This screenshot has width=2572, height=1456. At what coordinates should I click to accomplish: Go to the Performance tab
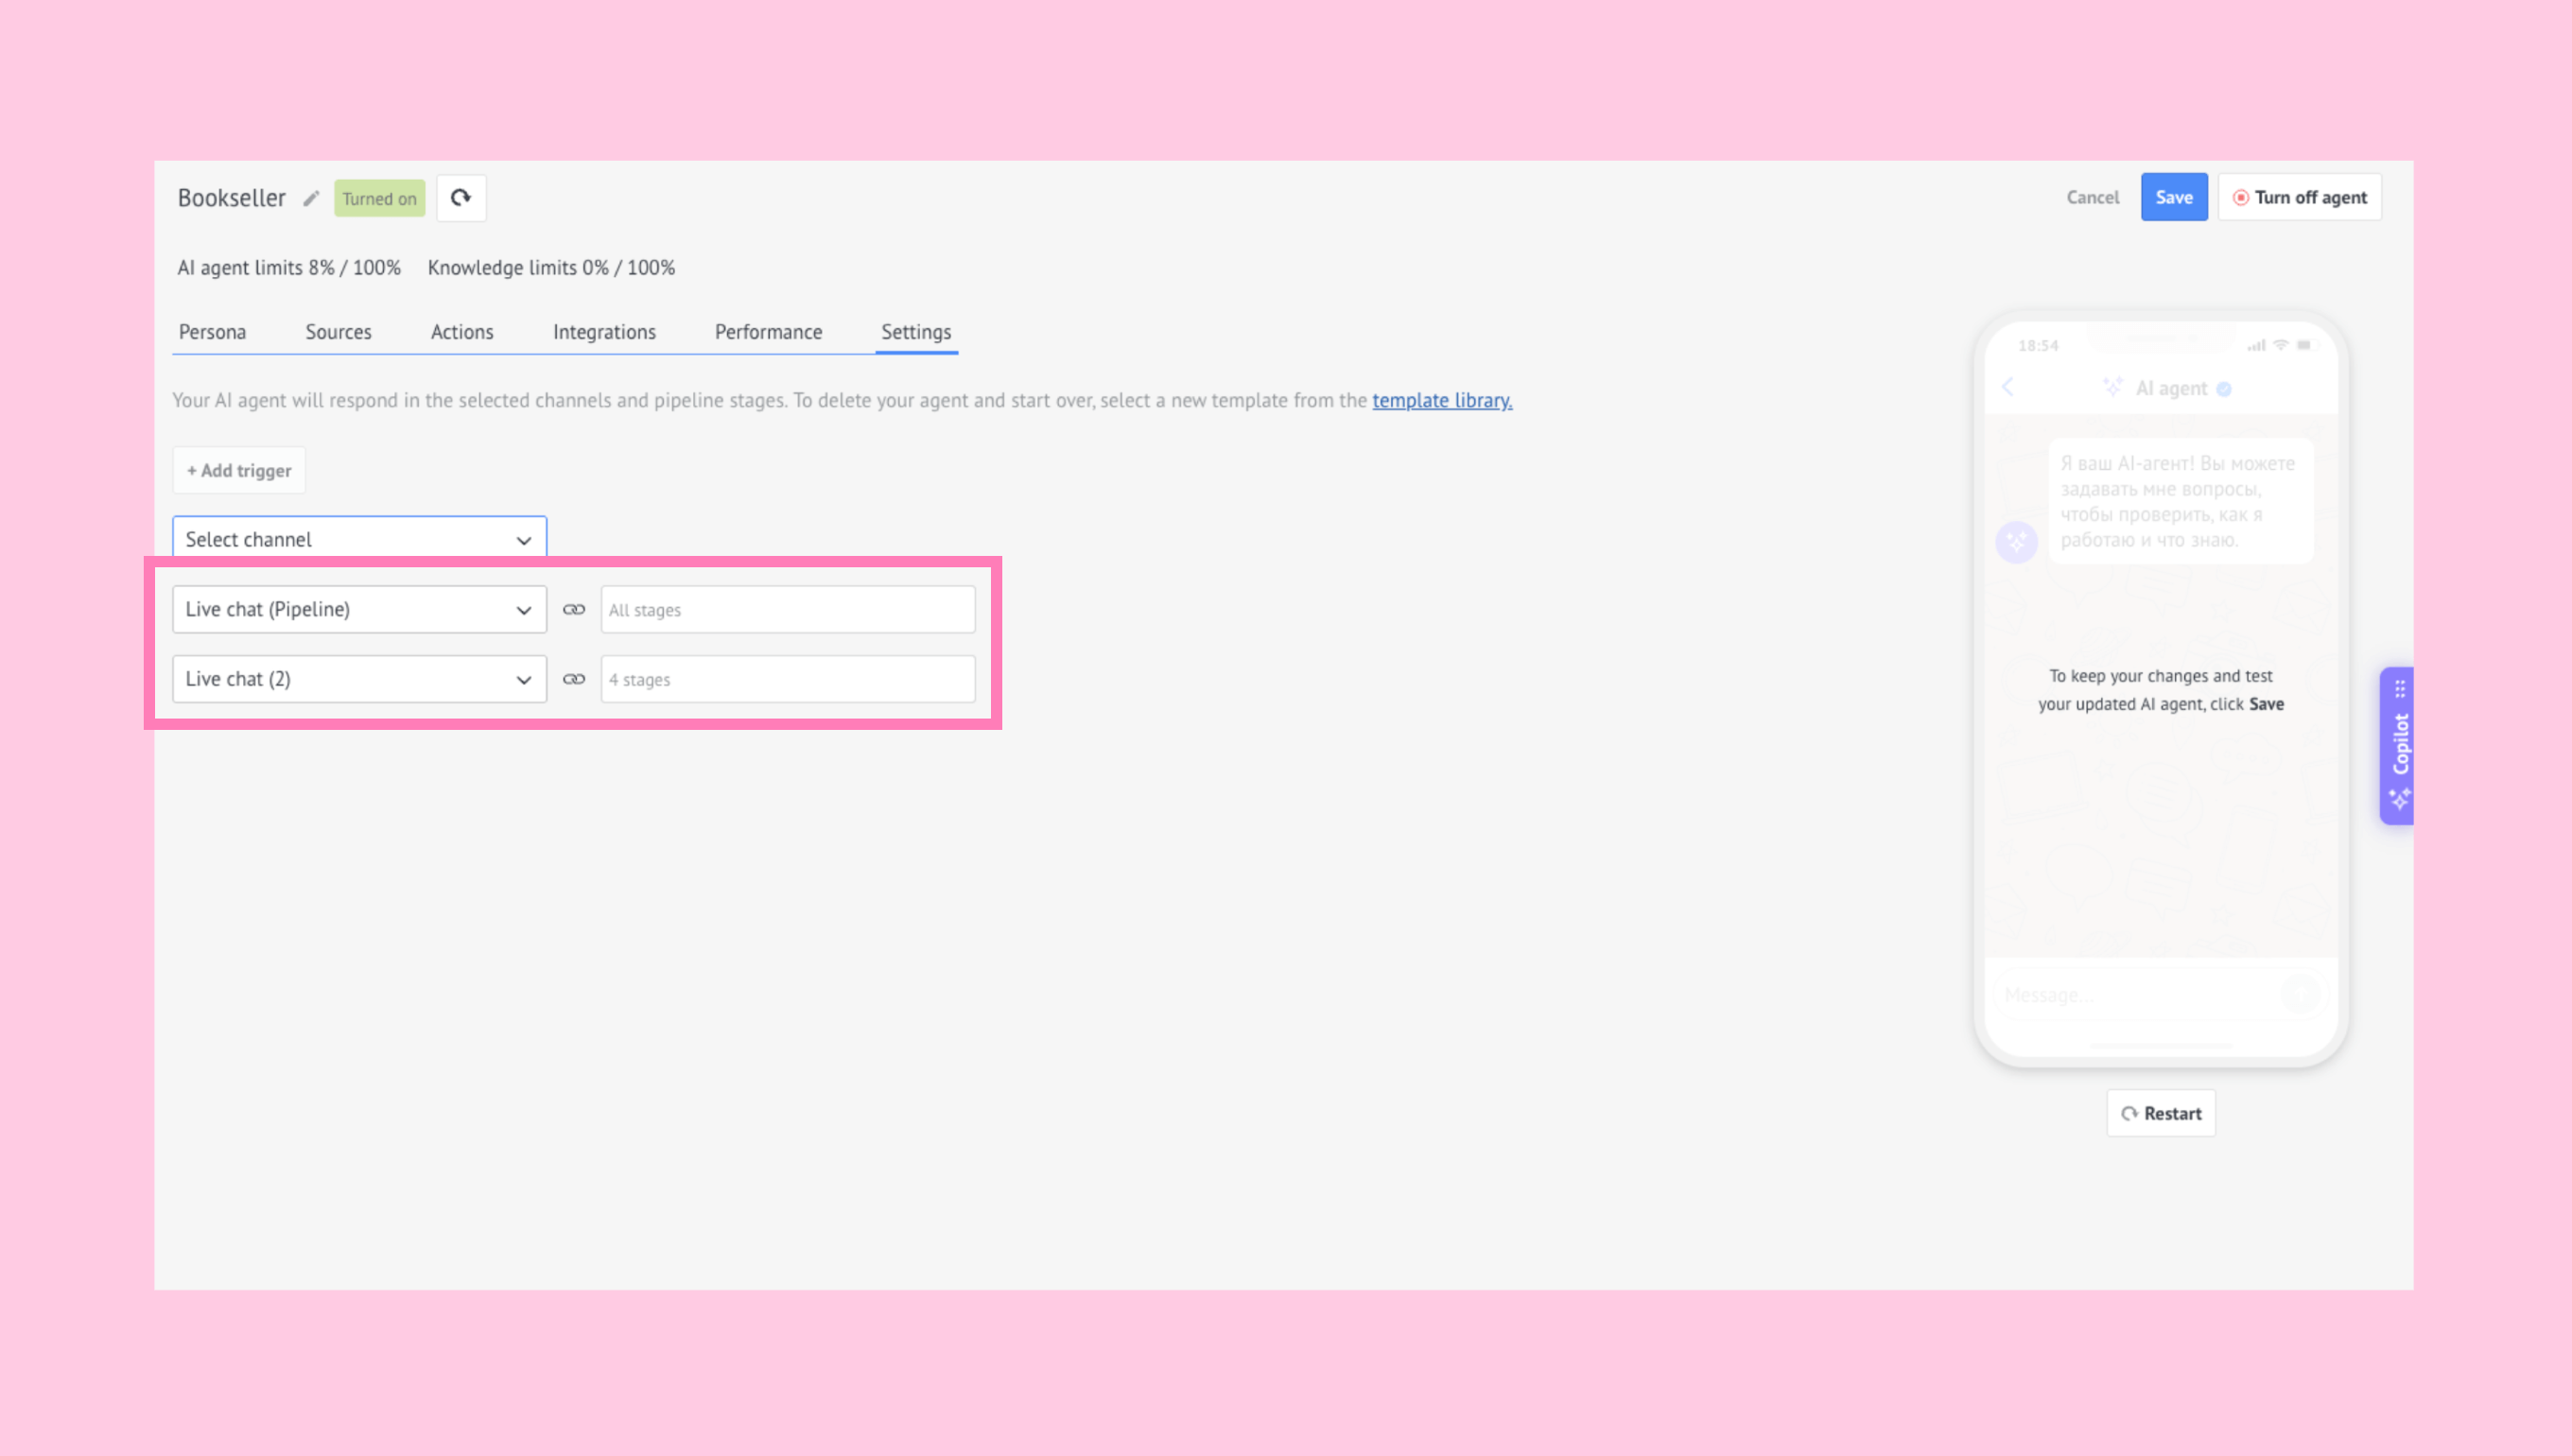pyautogui.click(x=768, y=332)
